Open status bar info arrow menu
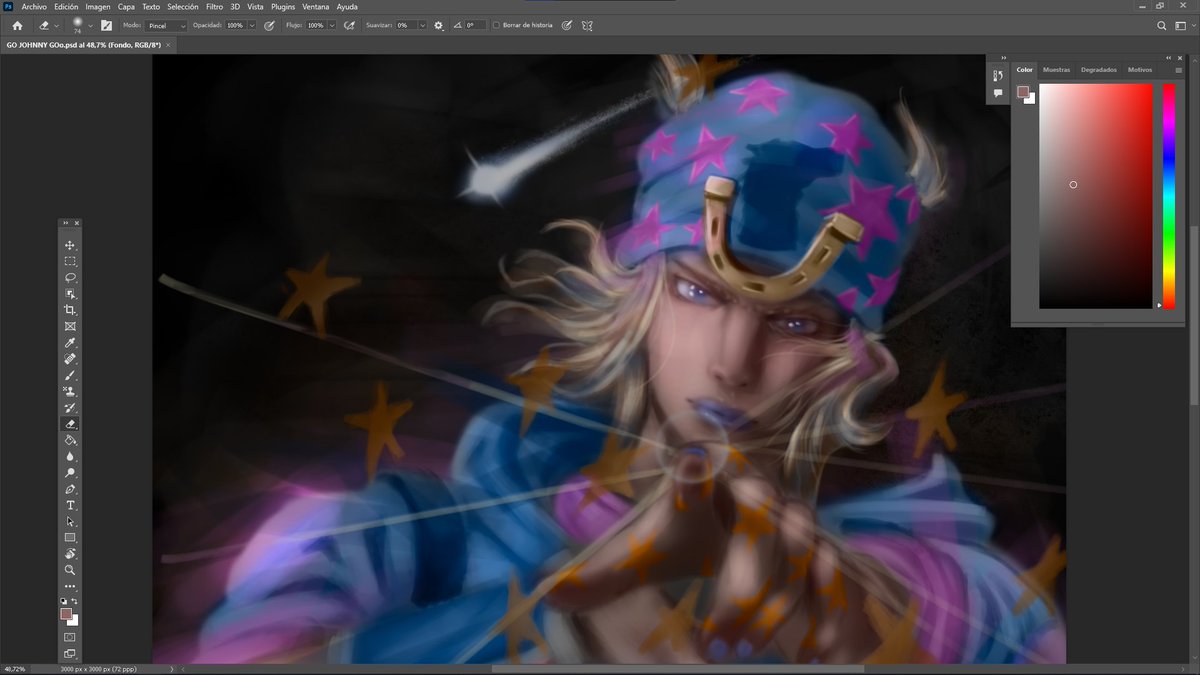The height and width of the screenshot is (675, 1200). (171, 668)
